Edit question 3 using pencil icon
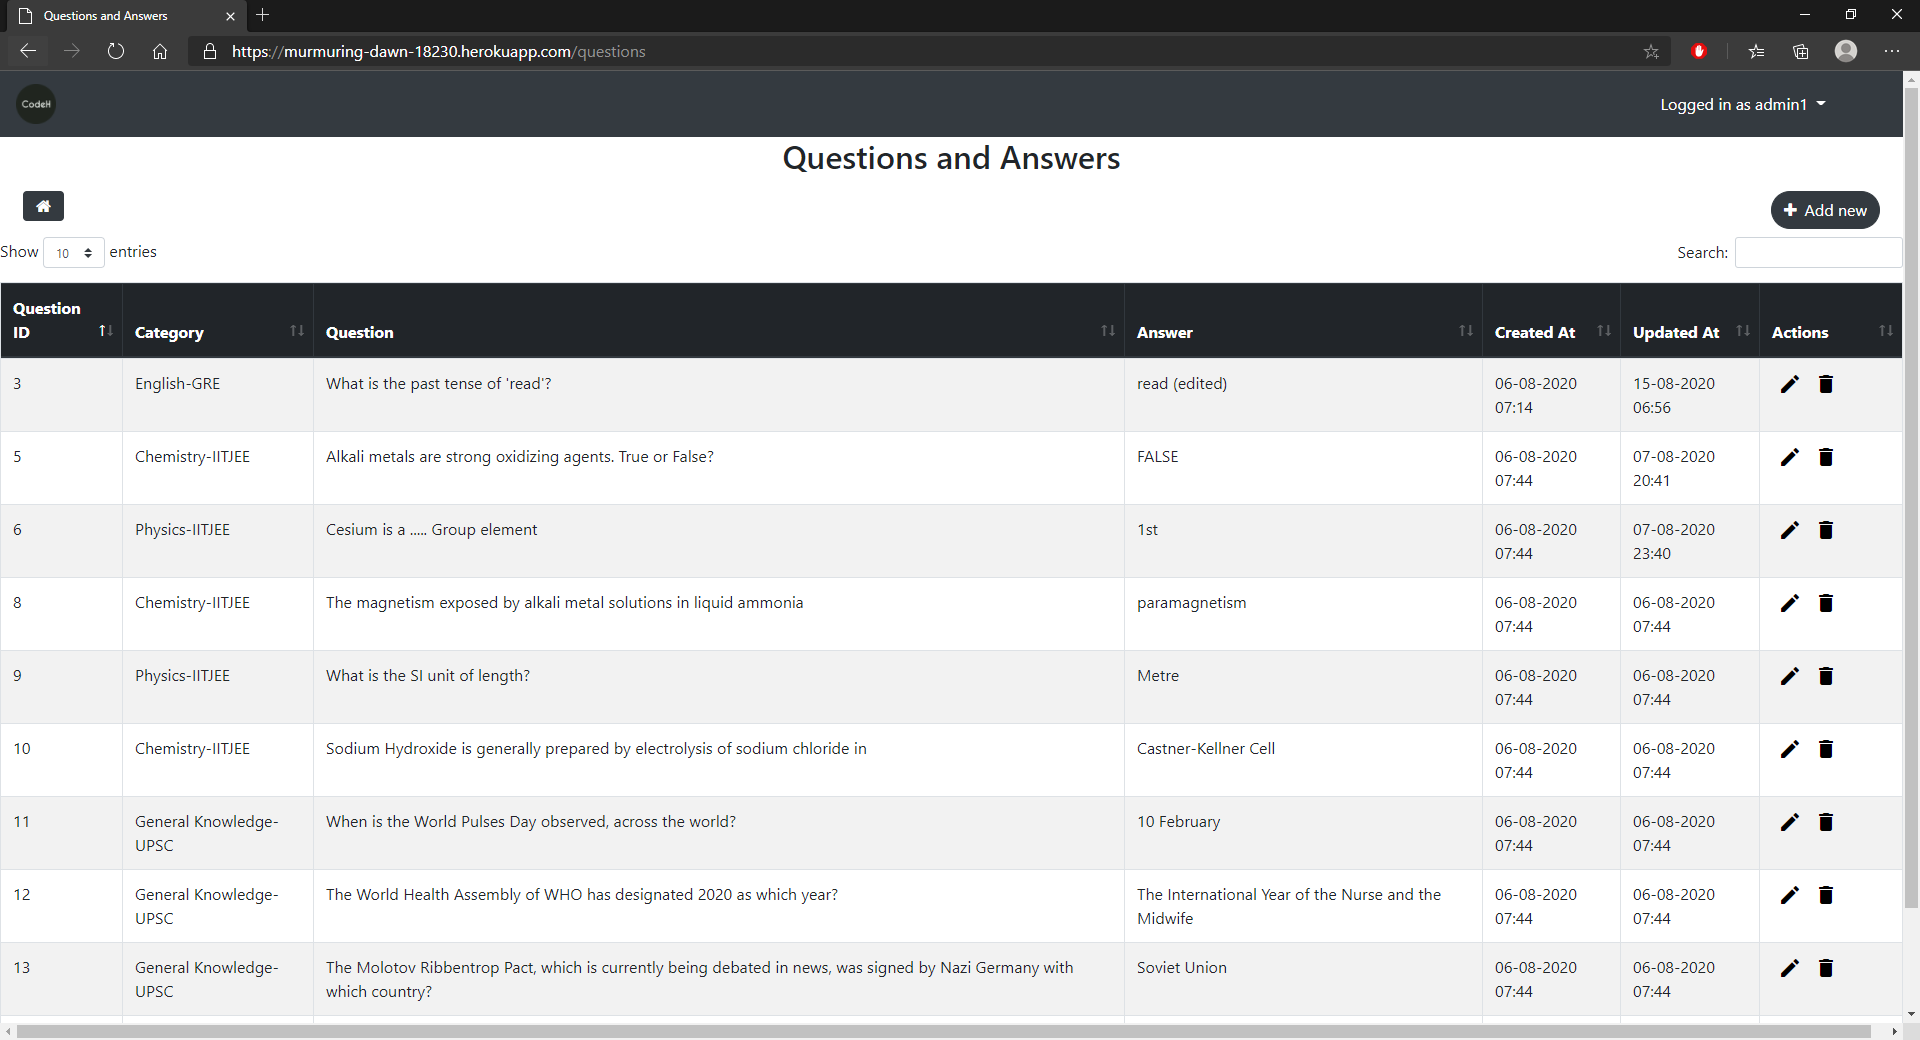Viewport: 1920px width, 1040px height. tap(1789, 384)
